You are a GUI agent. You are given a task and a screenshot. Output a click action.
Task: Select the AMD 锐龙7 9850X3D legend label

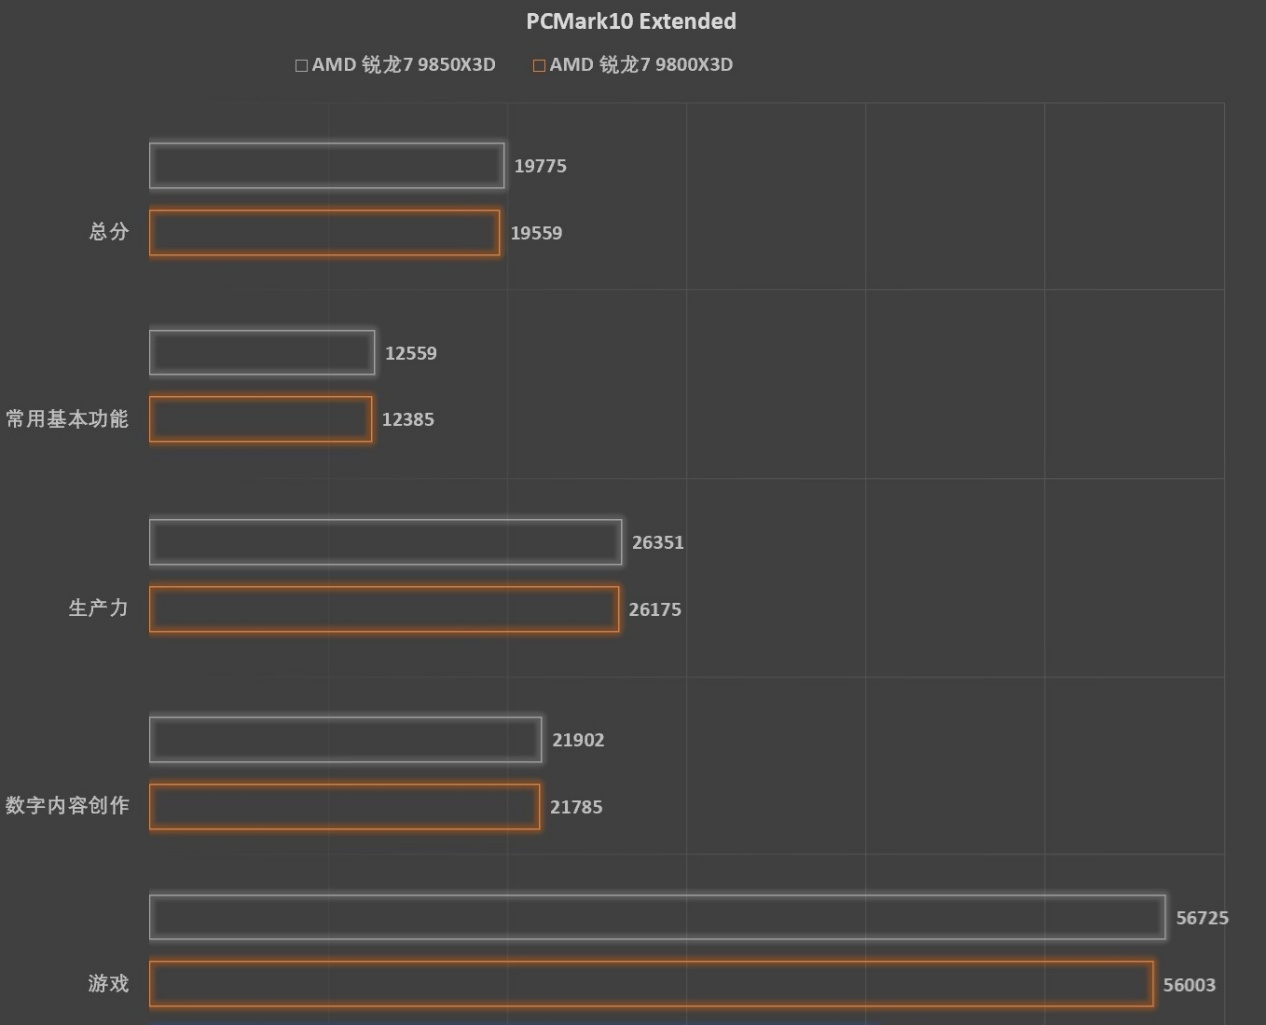tap(404, 65)
